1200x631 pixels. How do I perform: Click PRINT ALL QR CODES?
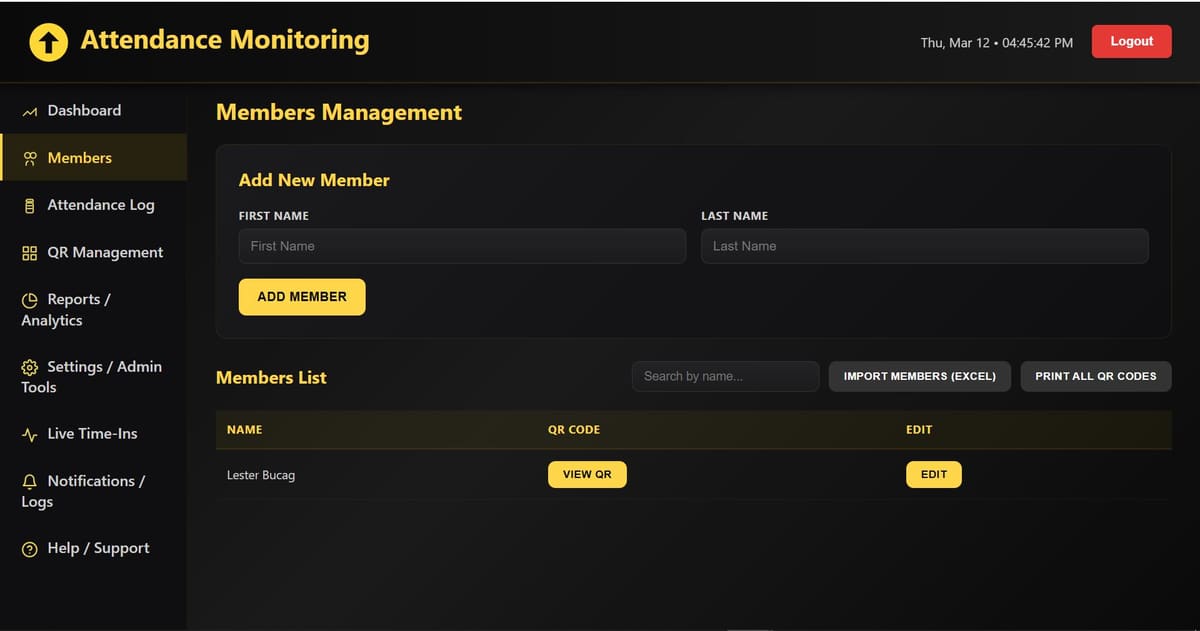(x=1095, y=376)
